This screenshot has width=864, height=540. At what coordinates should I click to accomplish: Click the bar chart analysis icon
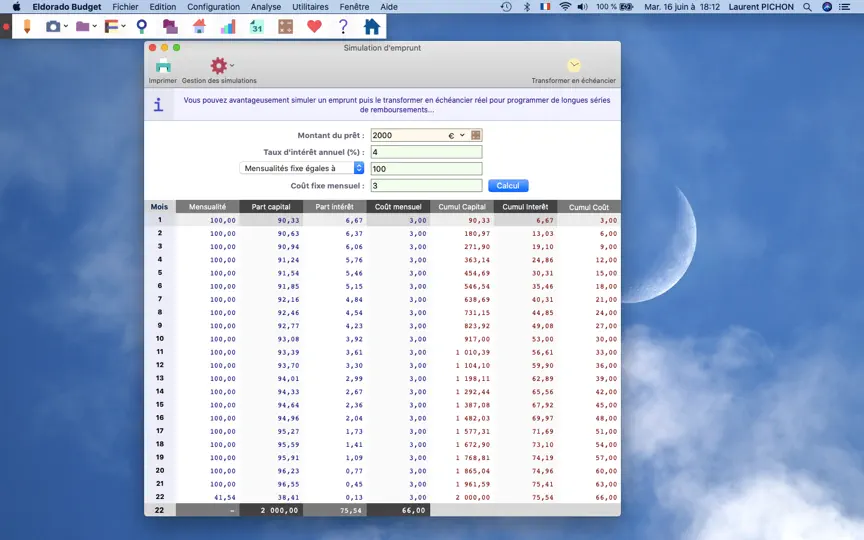(x=228, y=26)
